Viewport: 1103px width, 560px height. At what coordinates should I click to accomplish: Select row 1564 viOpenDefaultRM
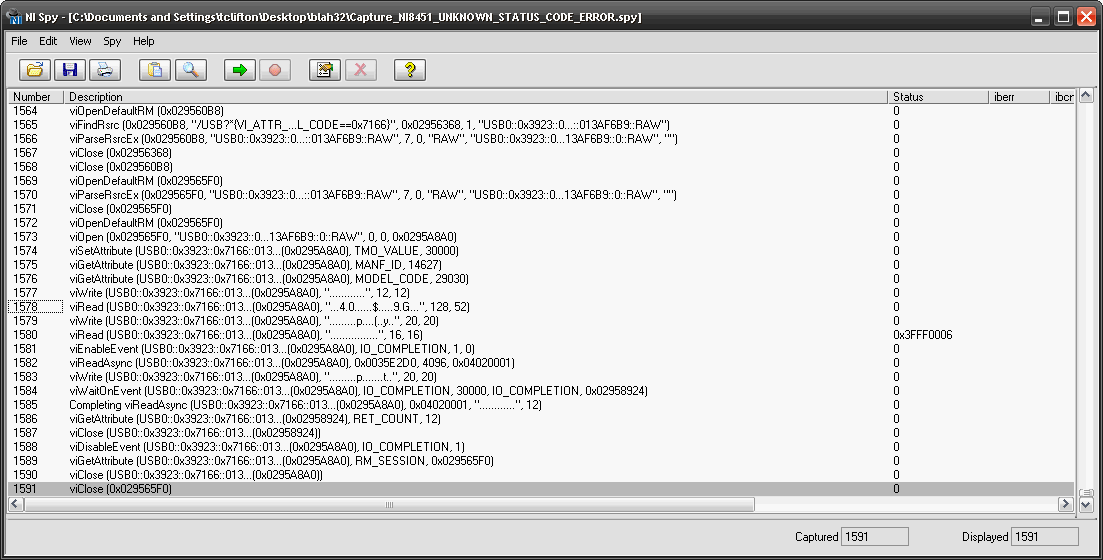coord(541,110)
